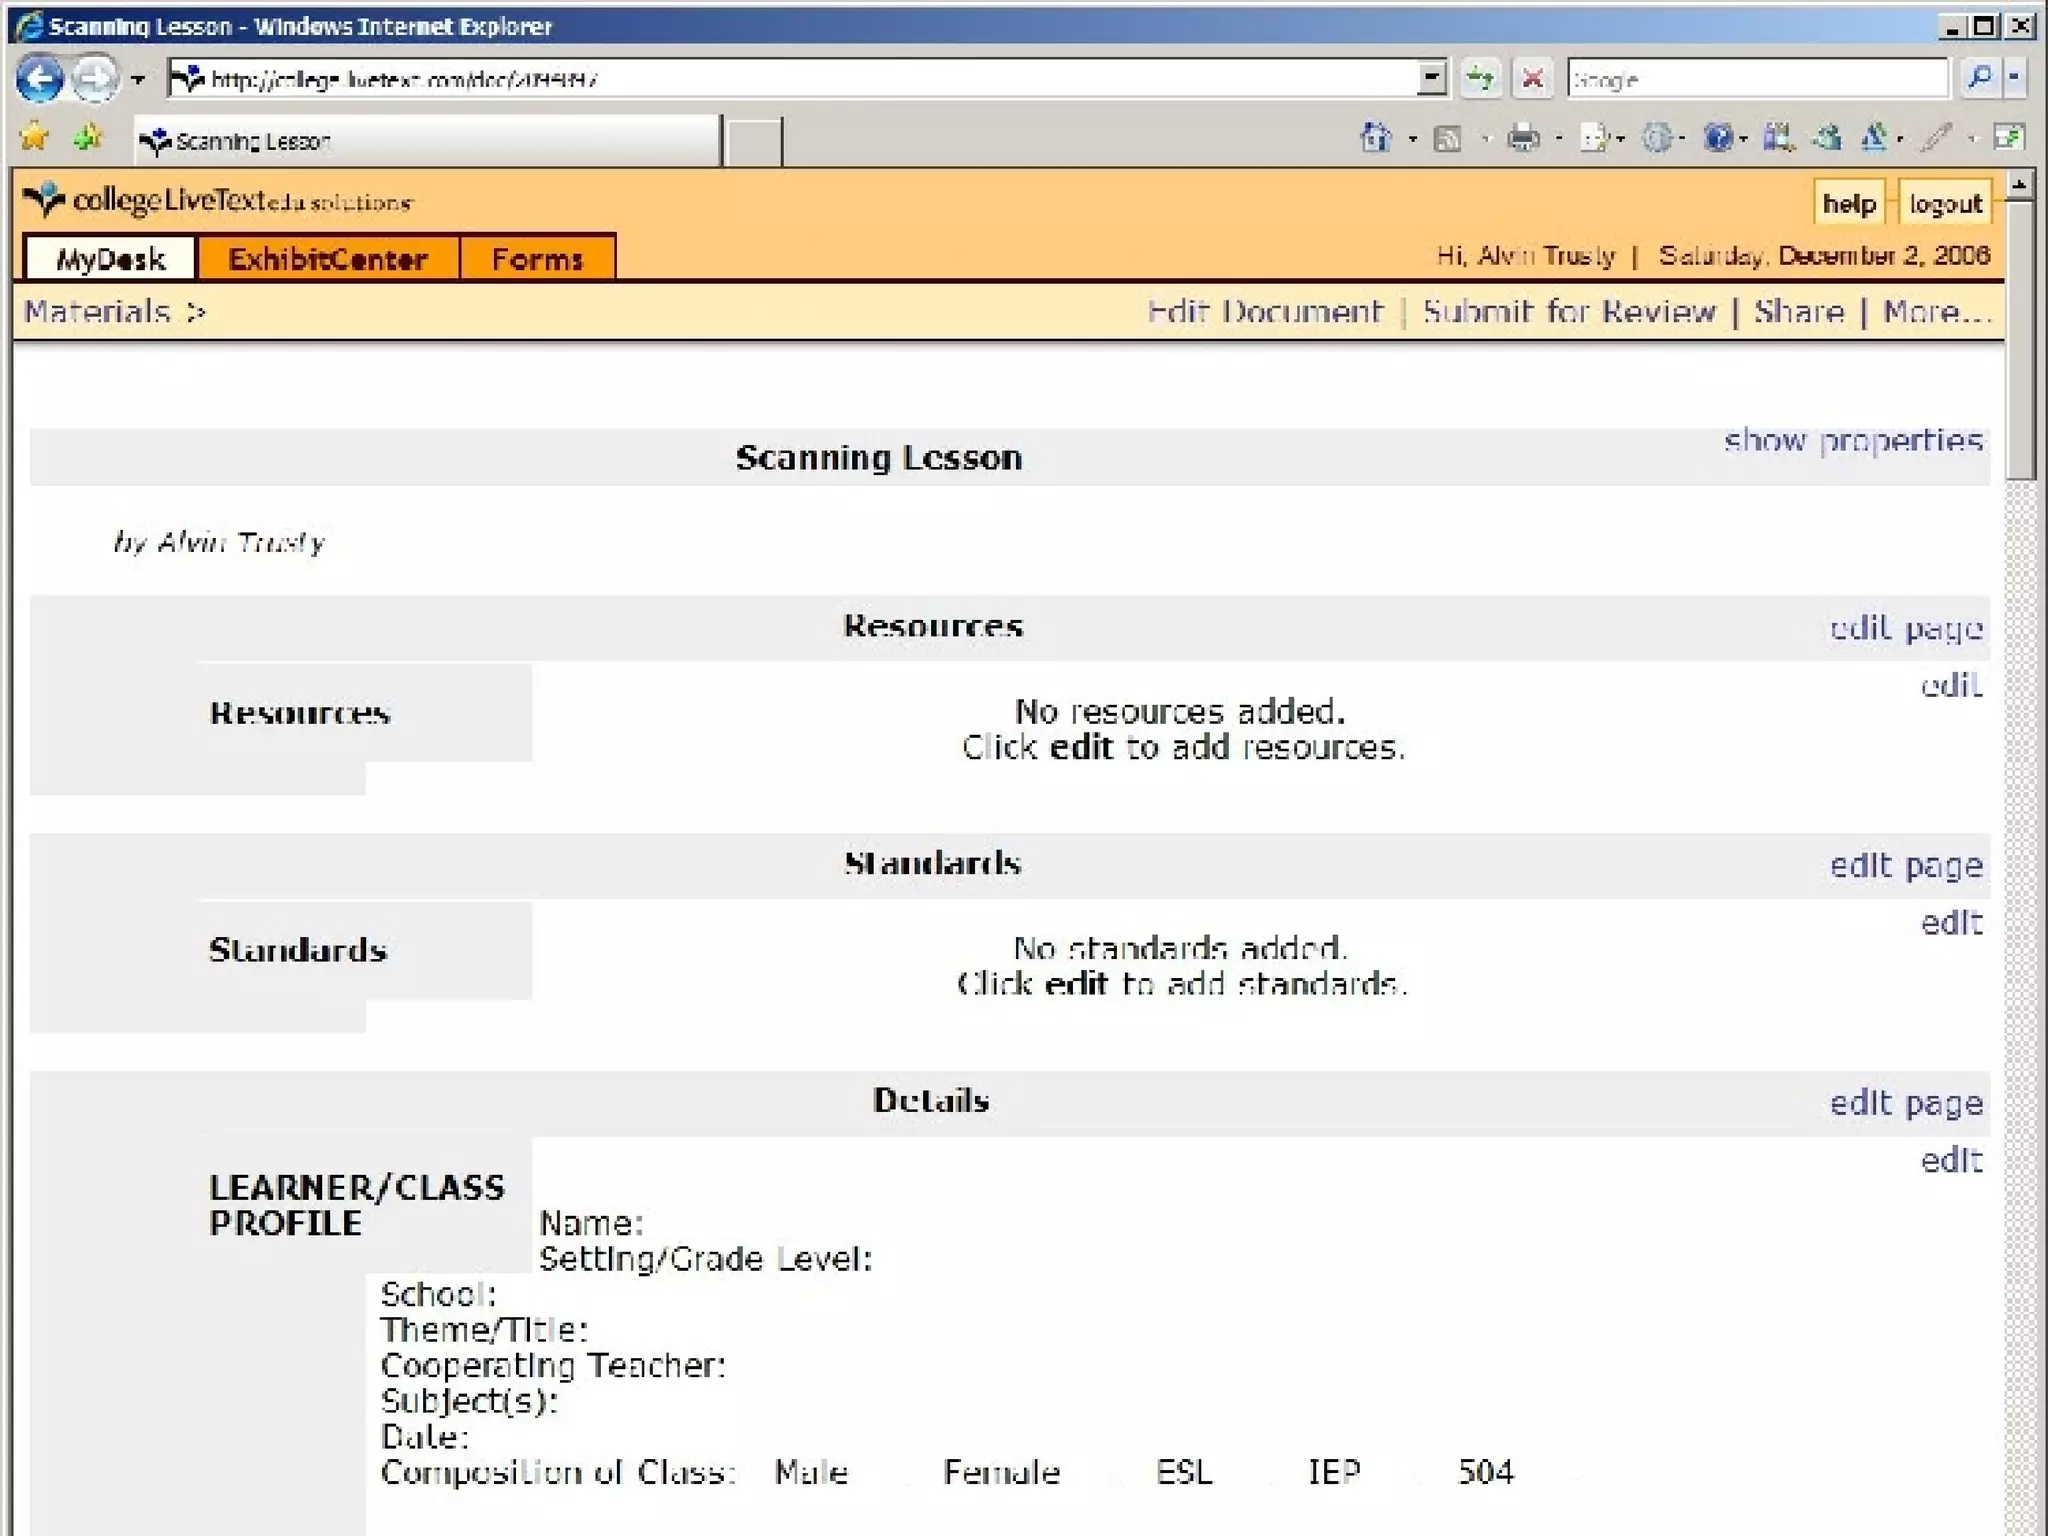The height and width of the screenshot is (1536, 2048).
Task: Click the Print icon in toolbar
Action: tap(1522, 138)
